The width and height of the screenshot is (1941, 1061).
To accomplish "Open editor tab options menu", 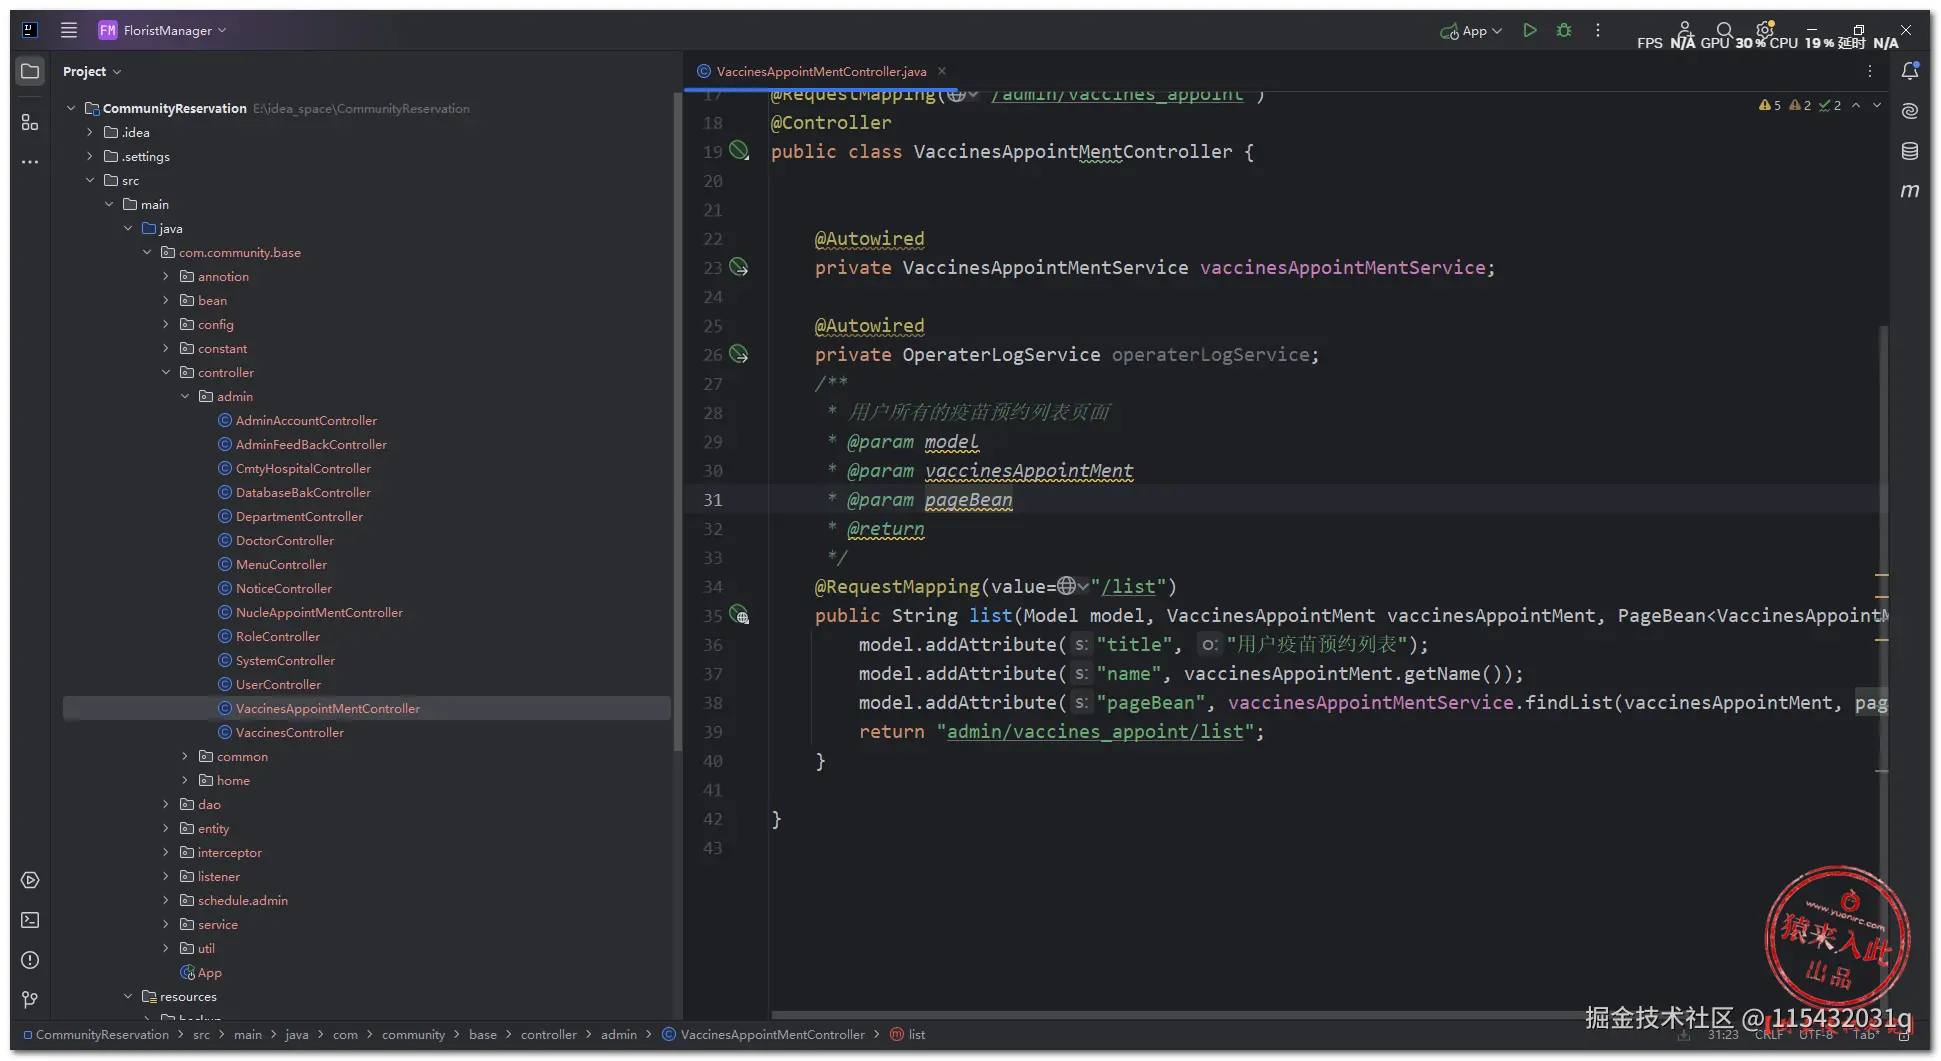I will tap(1870, 71).
